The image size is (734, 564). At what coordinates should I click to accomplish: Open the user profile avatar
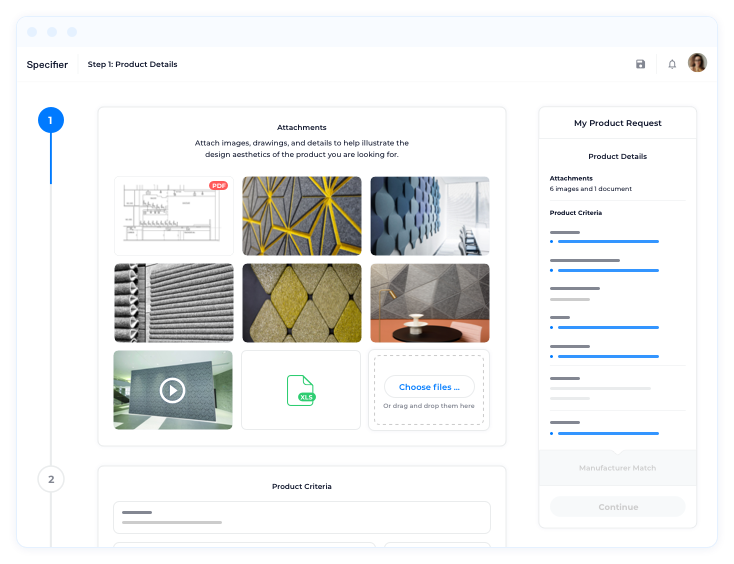697,63
